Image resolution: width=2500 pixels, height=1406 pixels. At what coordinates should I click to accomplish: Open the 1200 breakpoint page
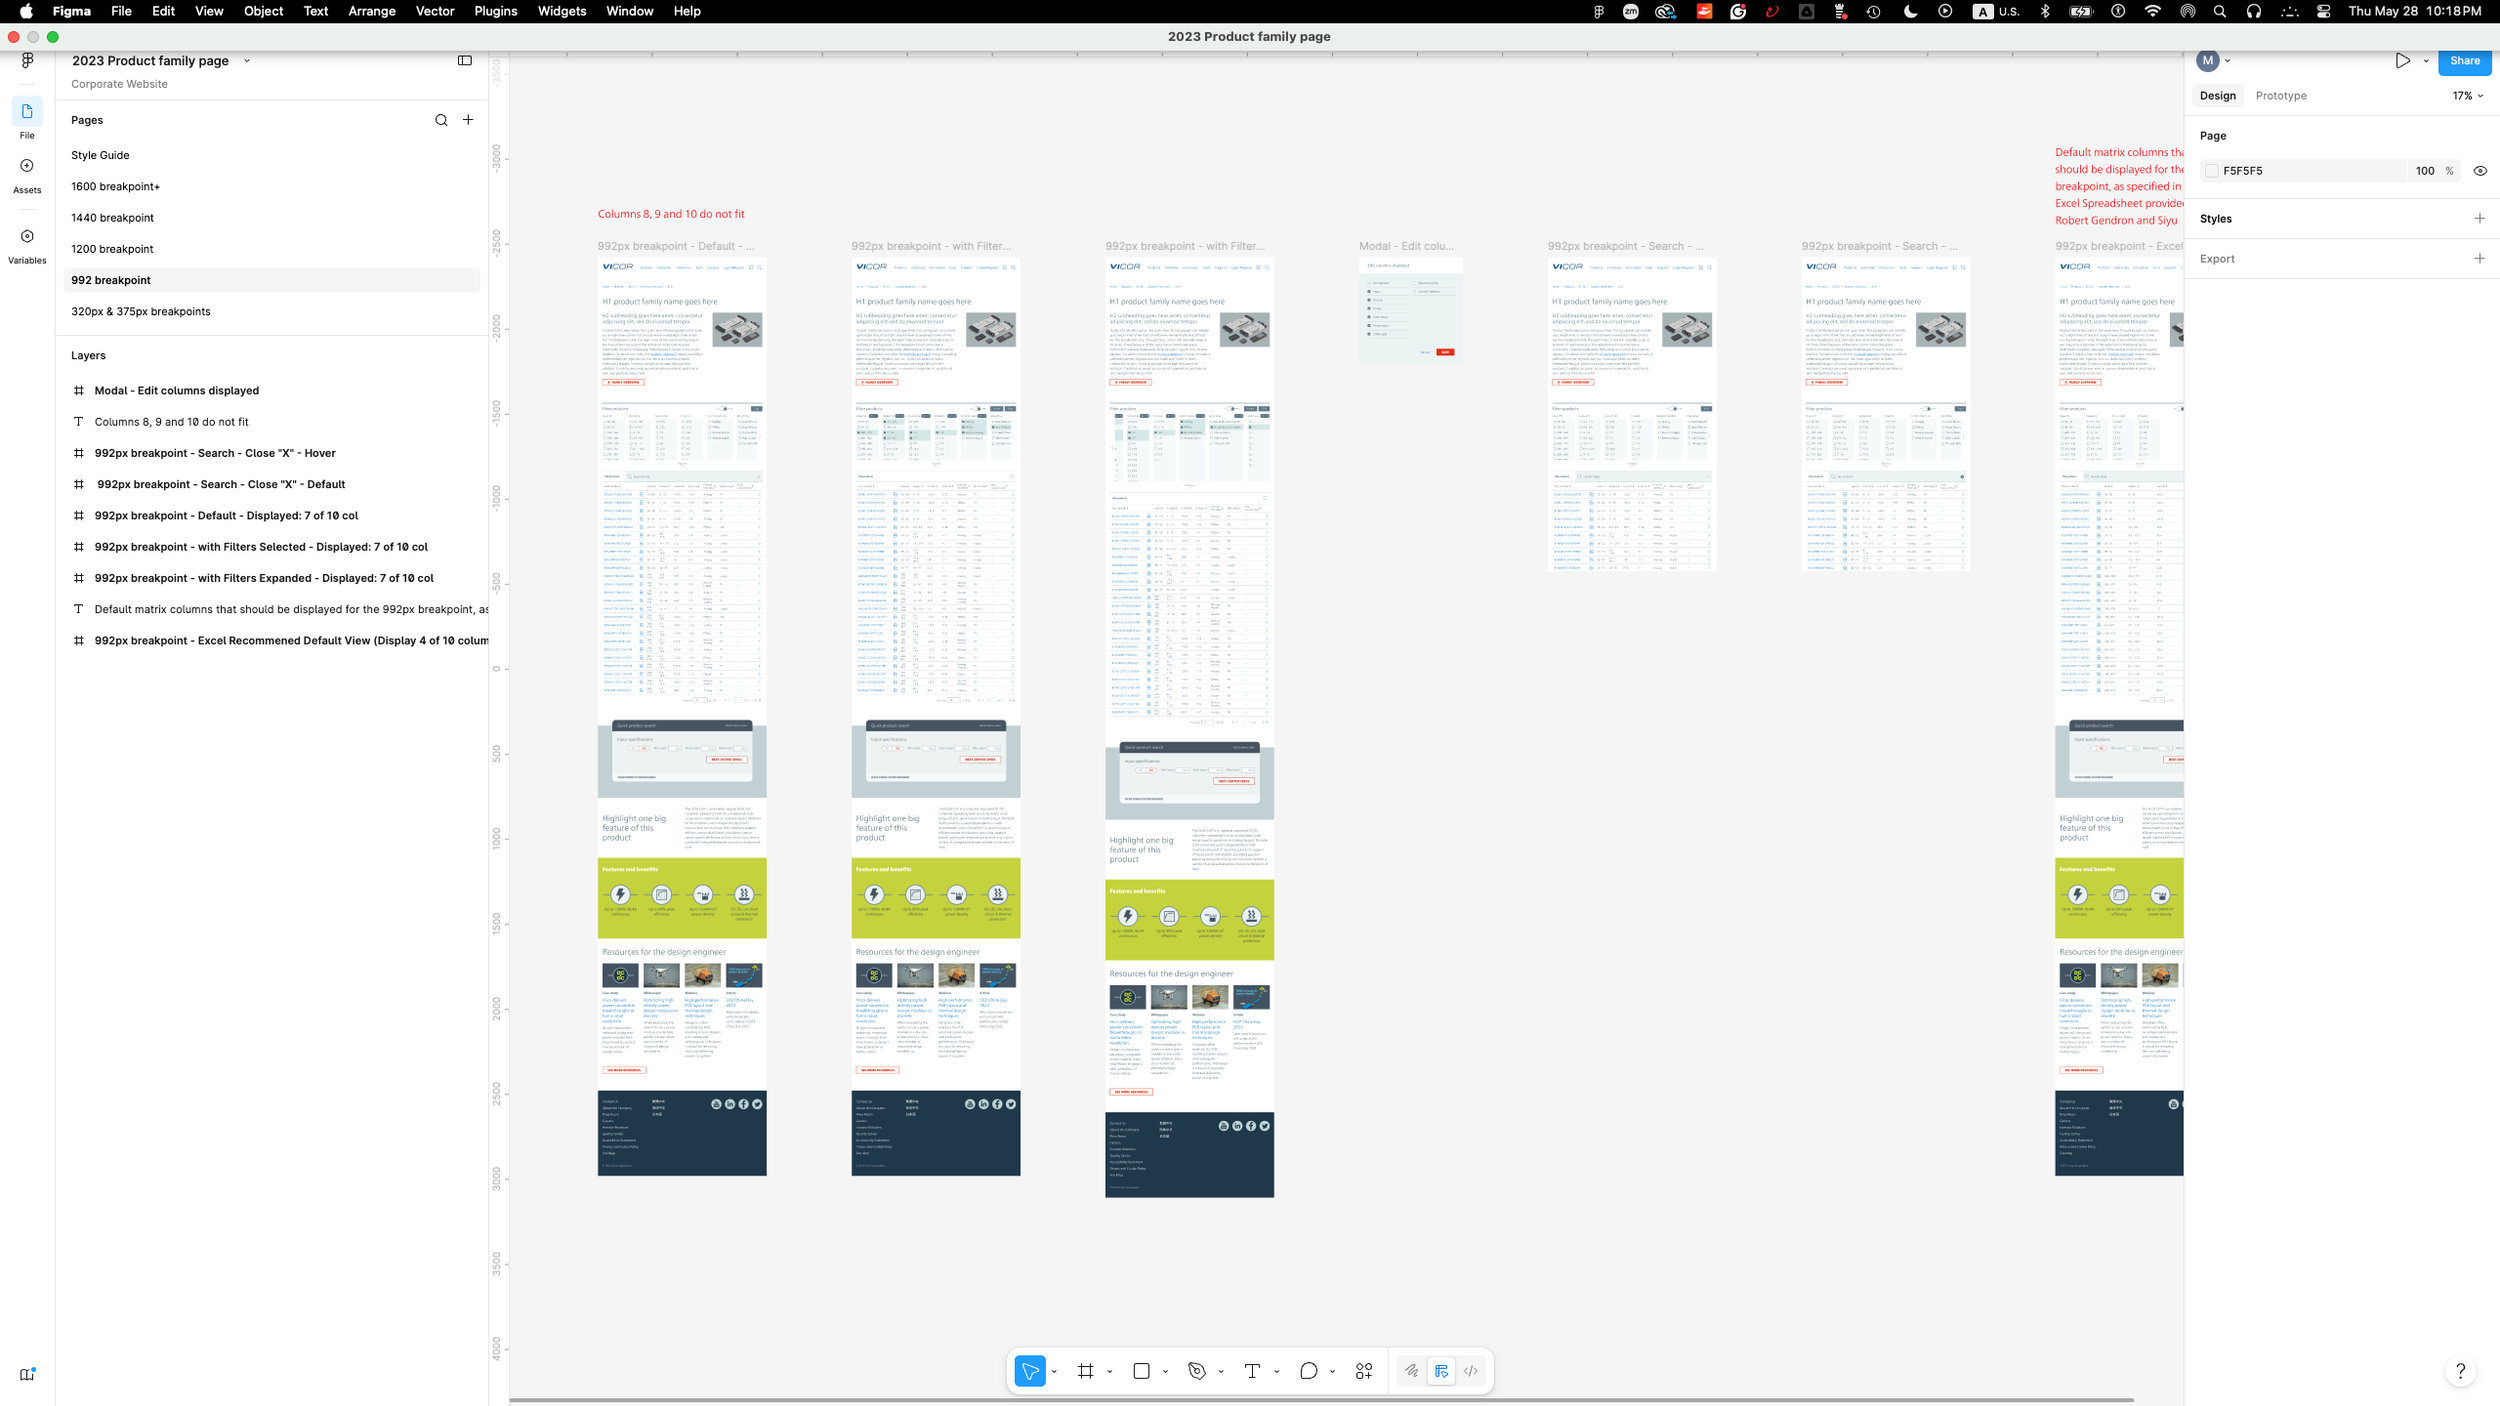click(271, 249)
